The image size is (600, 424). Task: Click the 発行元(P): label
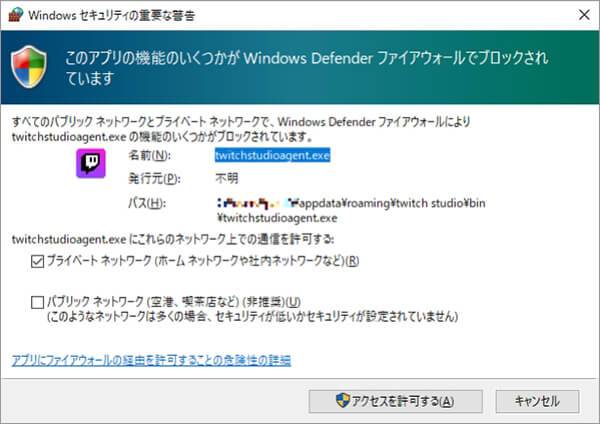154,179
